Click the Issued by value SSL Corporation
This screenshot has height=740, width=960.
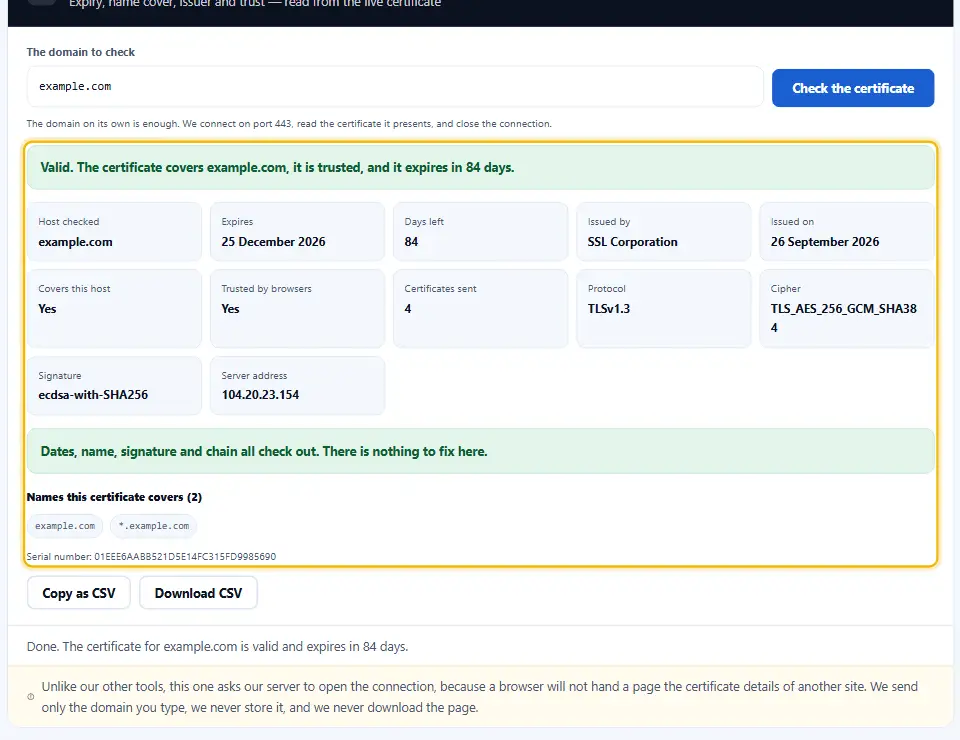point(632,242)
